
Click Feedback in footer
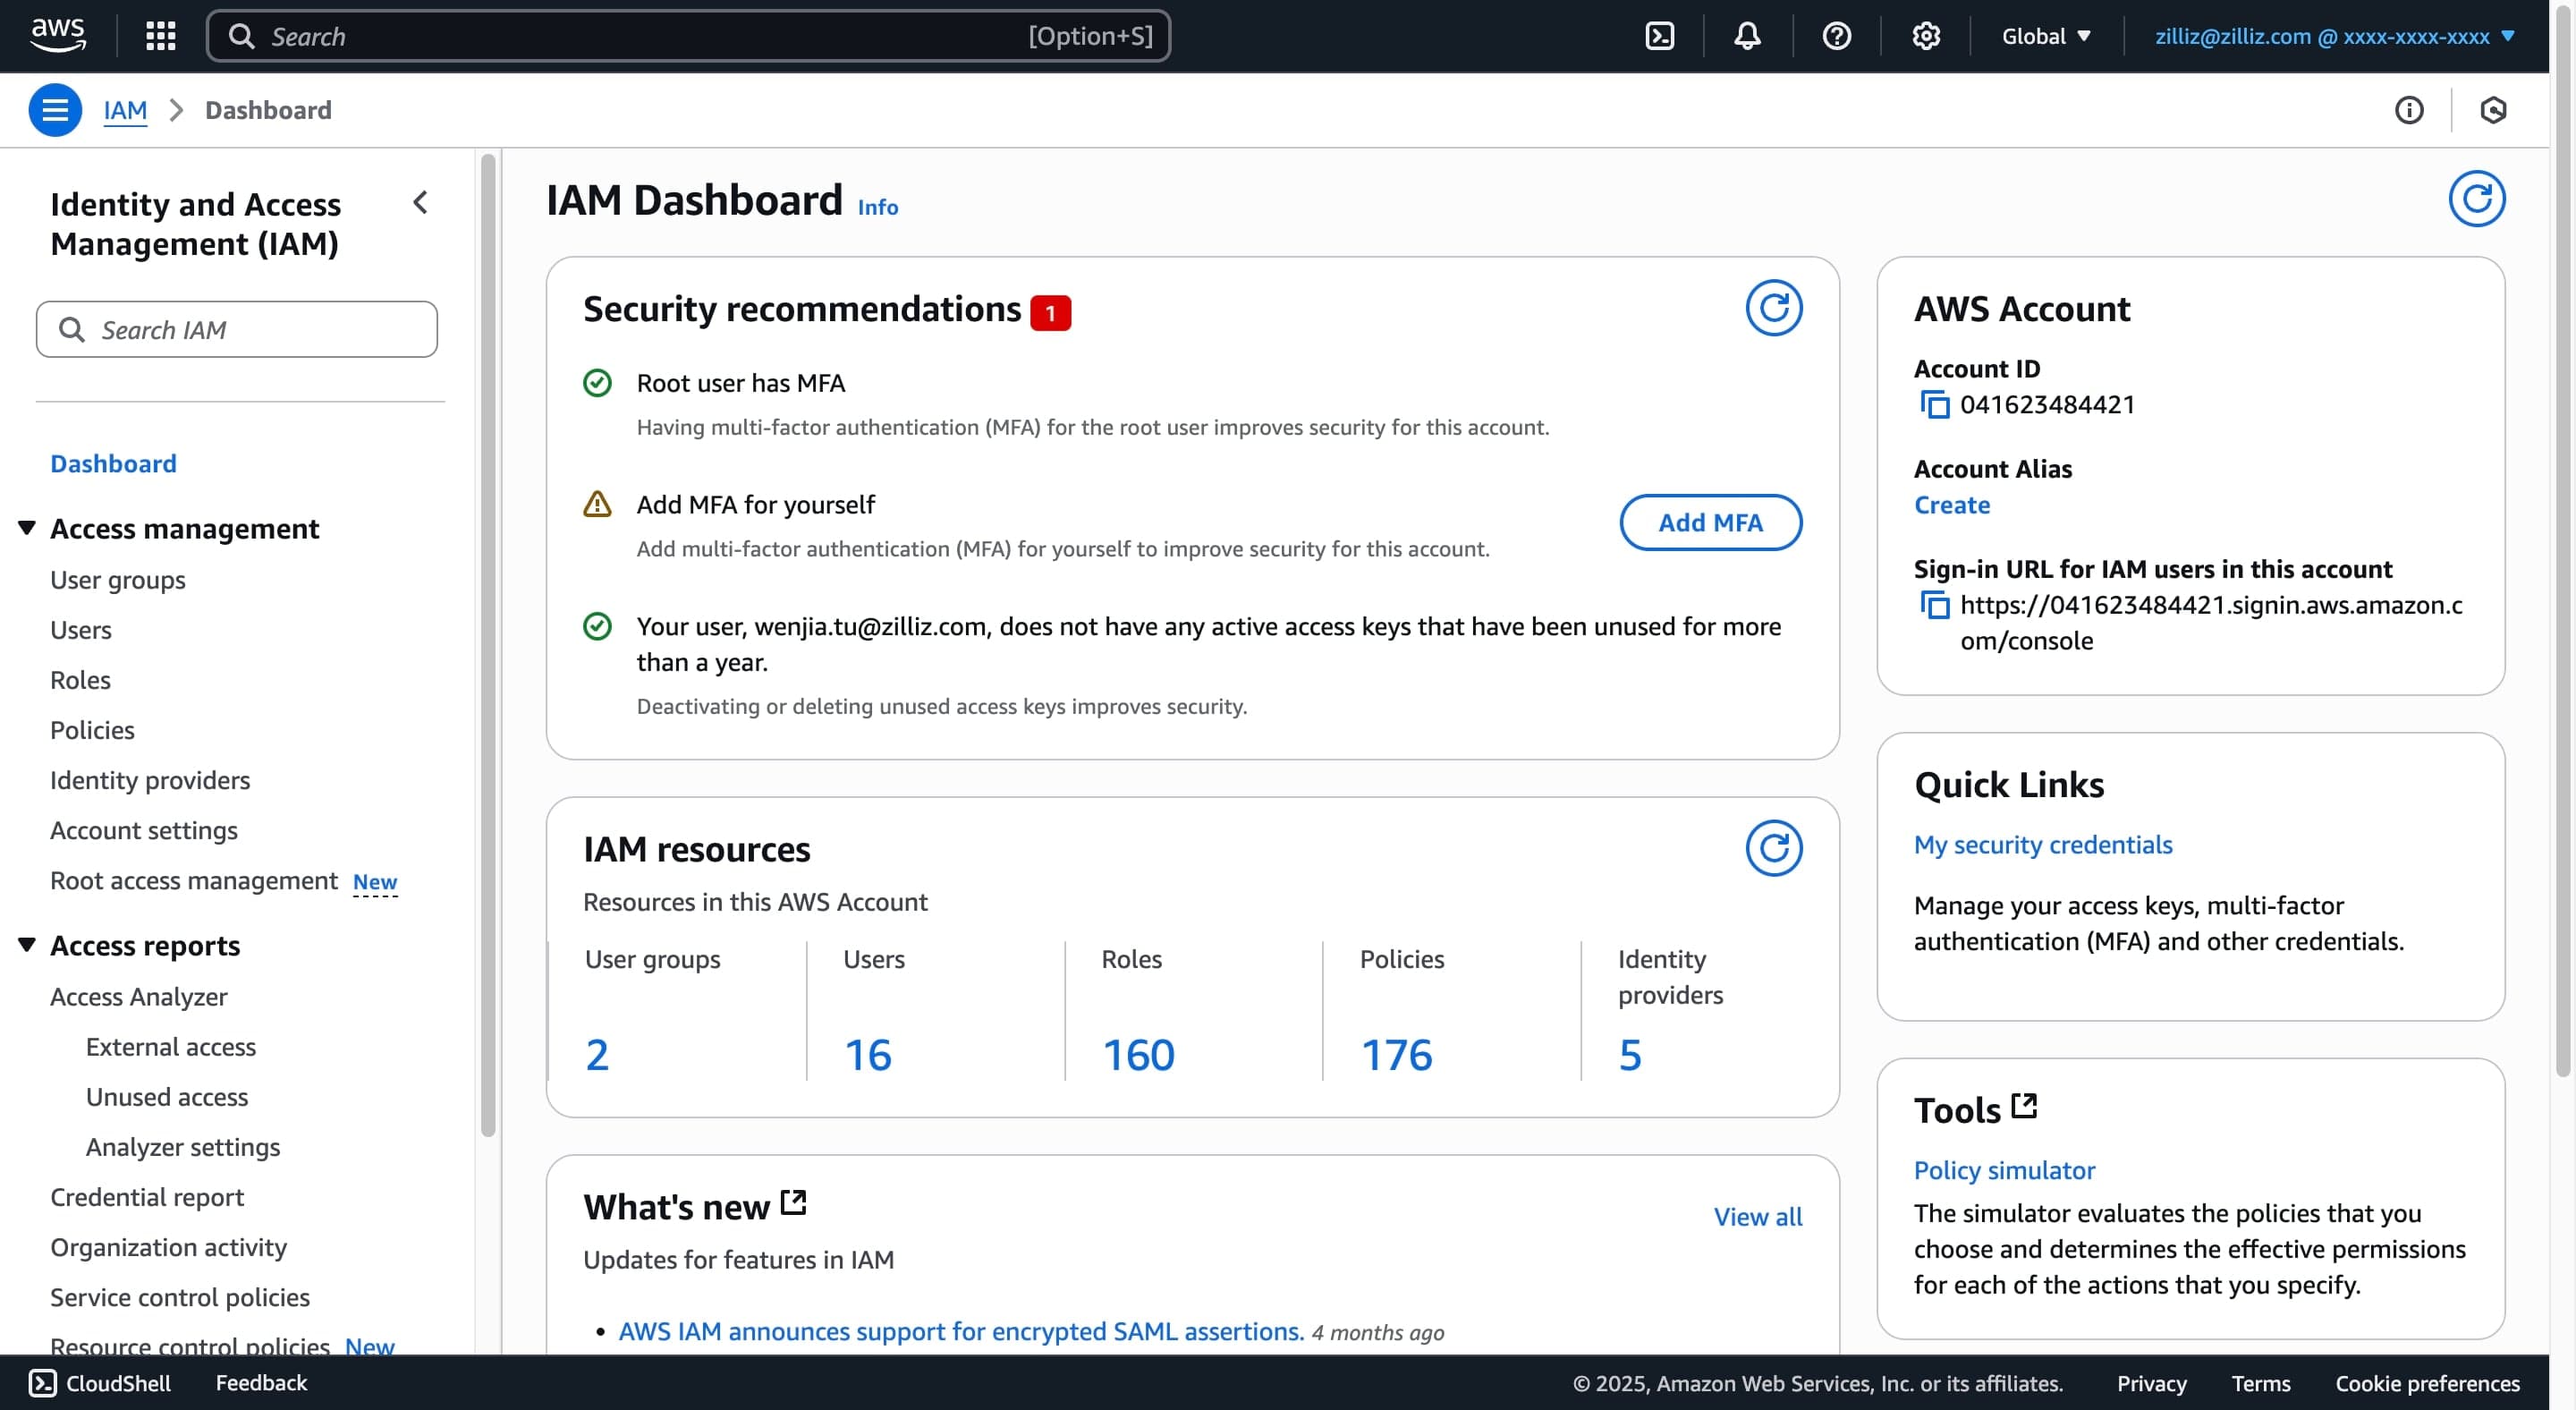[261, 1383]
